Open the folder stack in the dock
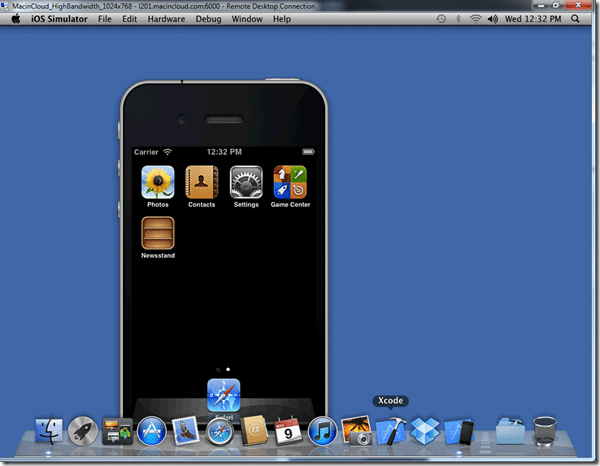Viewport: 600px width, 466px height. coord(510,431)
